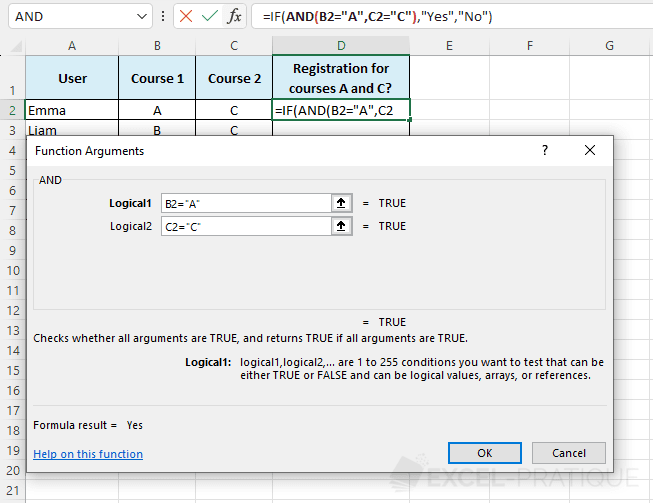Open the Name Box function dropdown arrow
This screenshot has width=653, height=503.
click(x=142, y=17)
